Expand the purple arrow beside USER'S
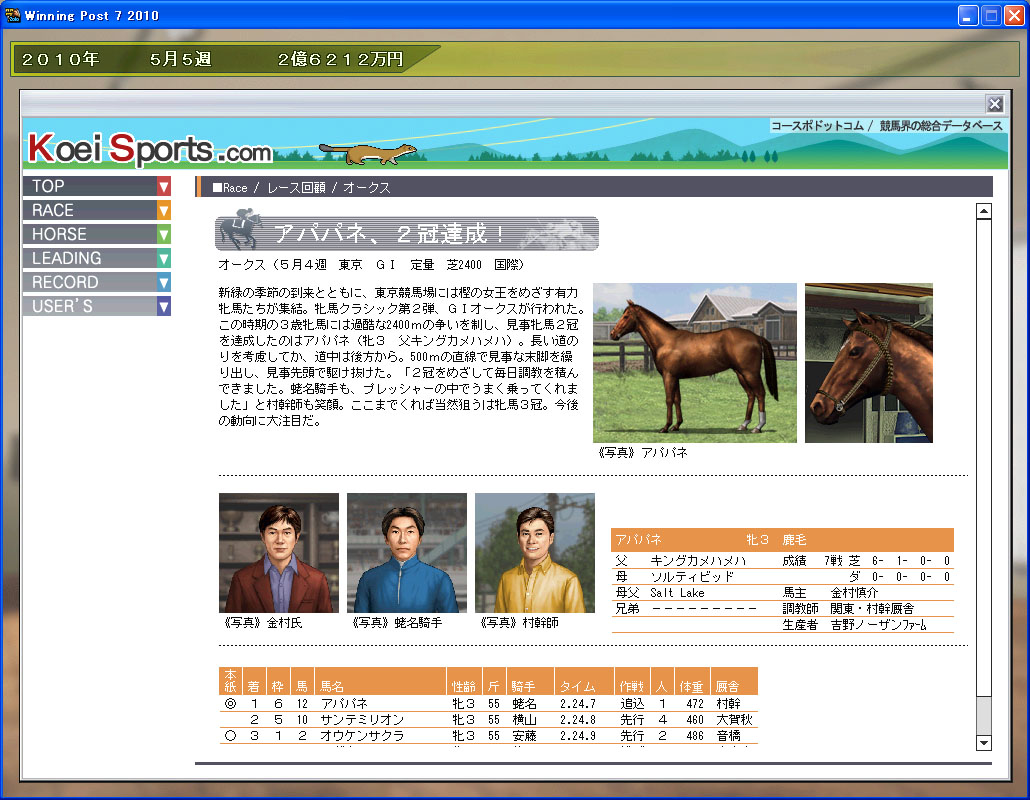The width and height of the screenshot is (1030, 800). [x=164, y=306]
